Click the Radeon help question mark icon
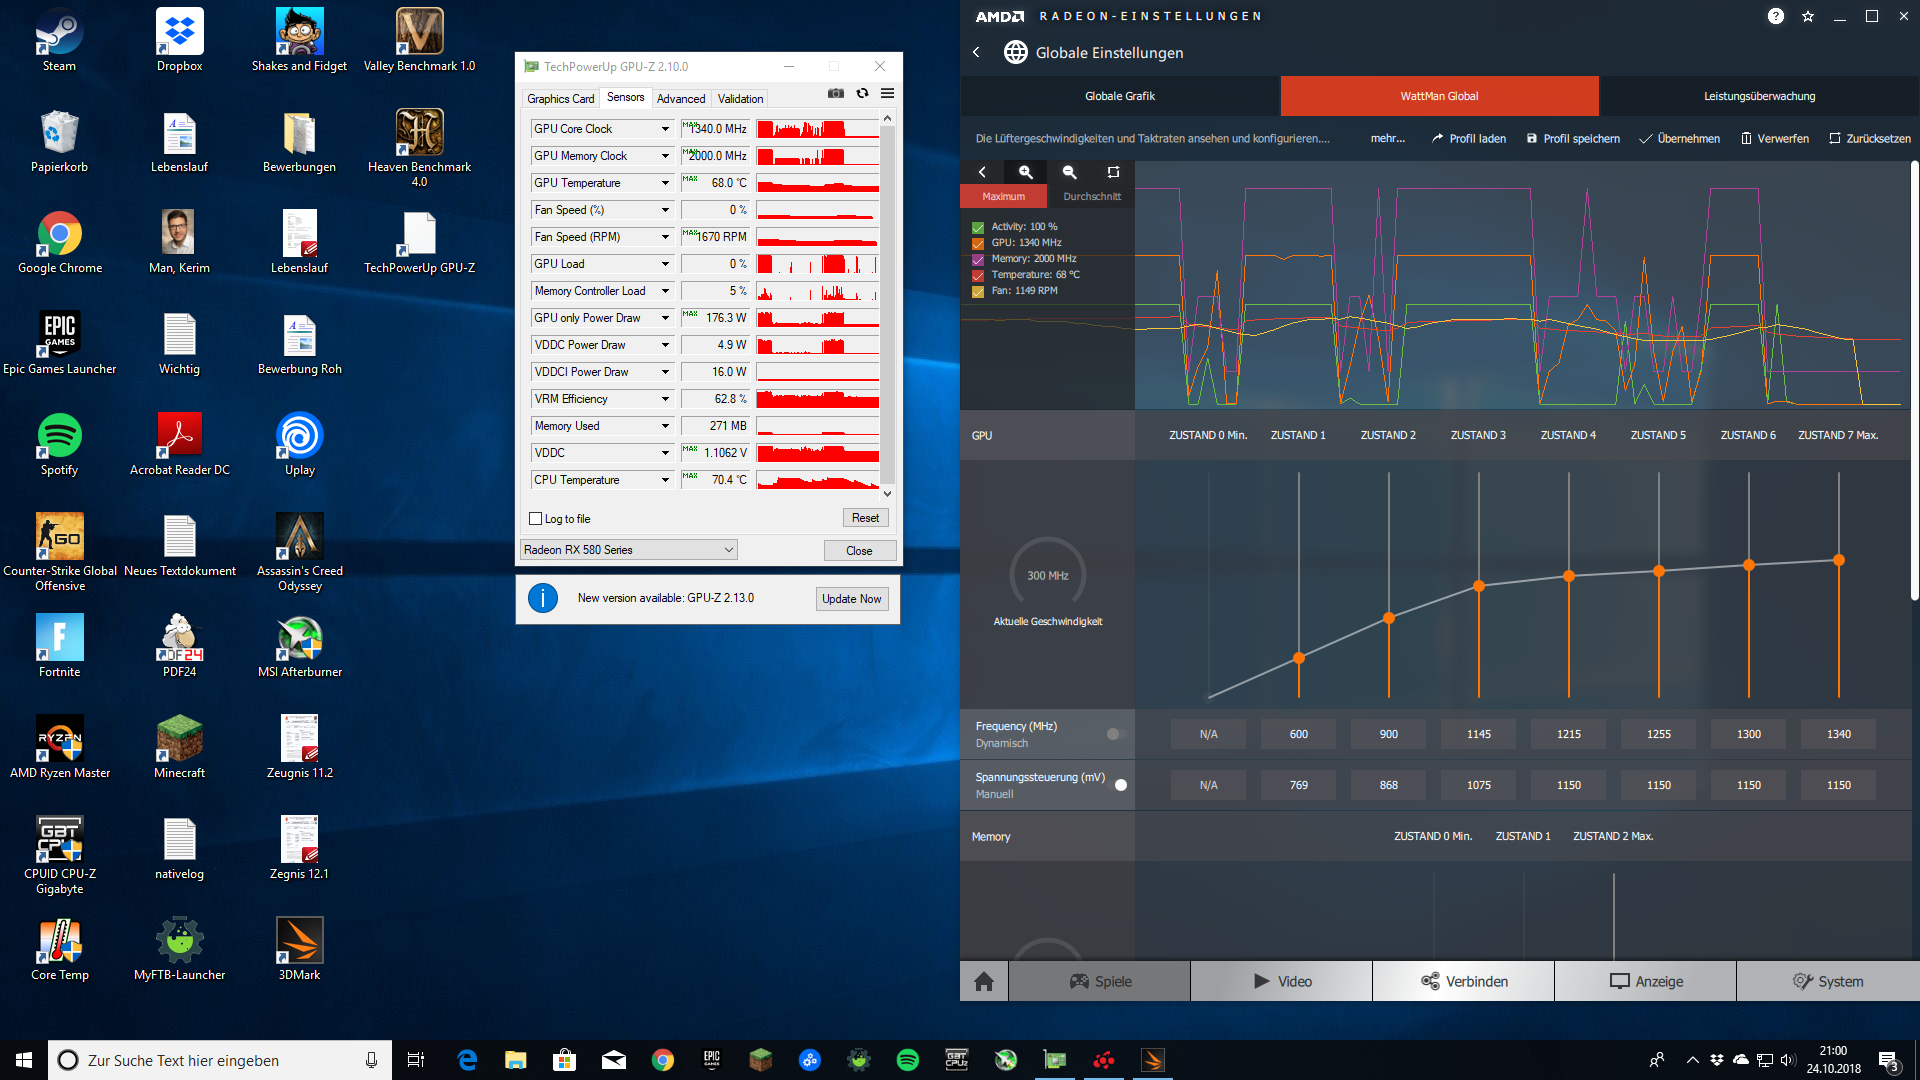 coord(1776,16)
